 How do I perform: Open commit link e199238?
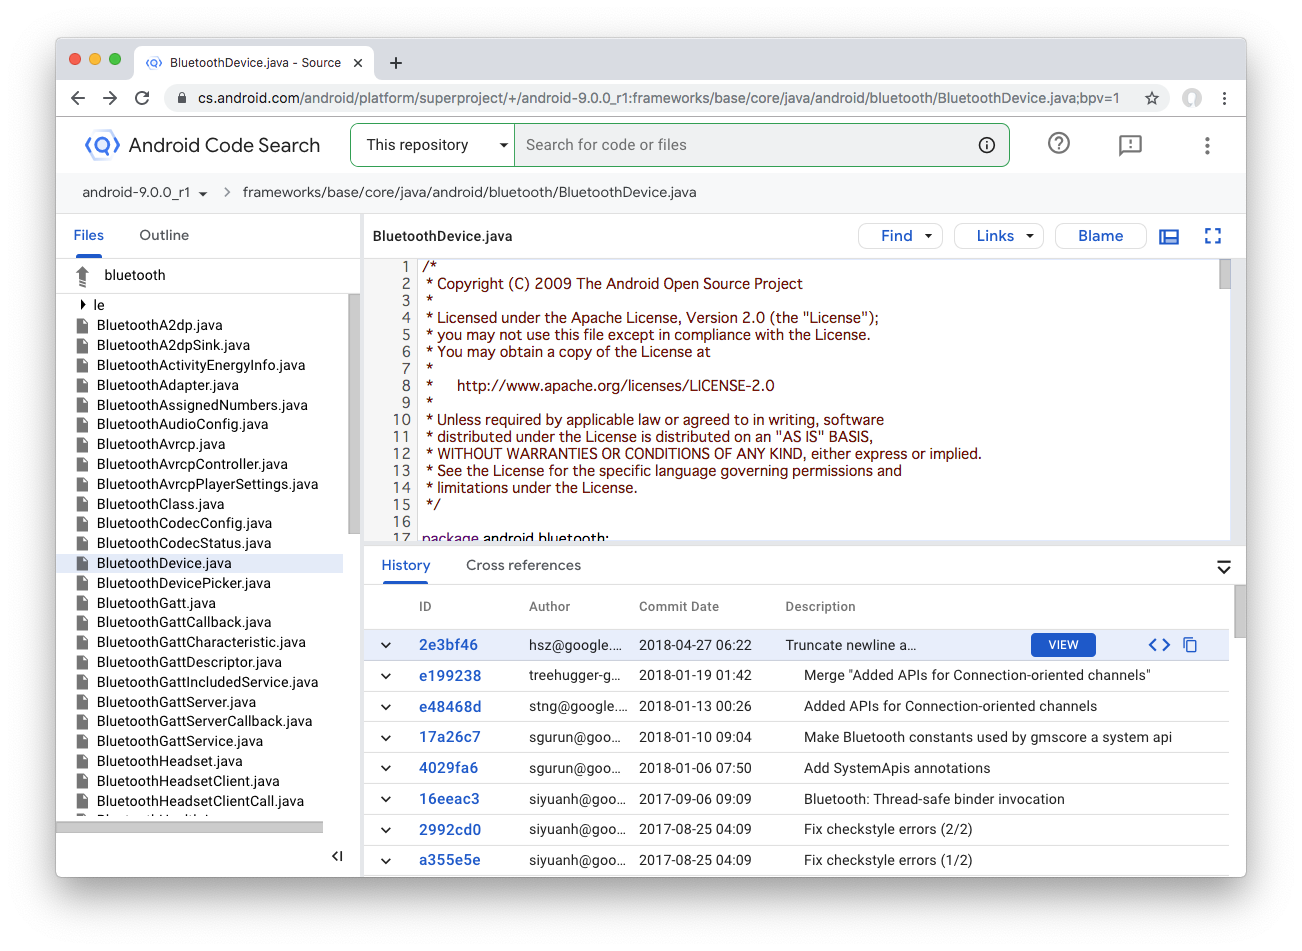[x=450, y=676]
